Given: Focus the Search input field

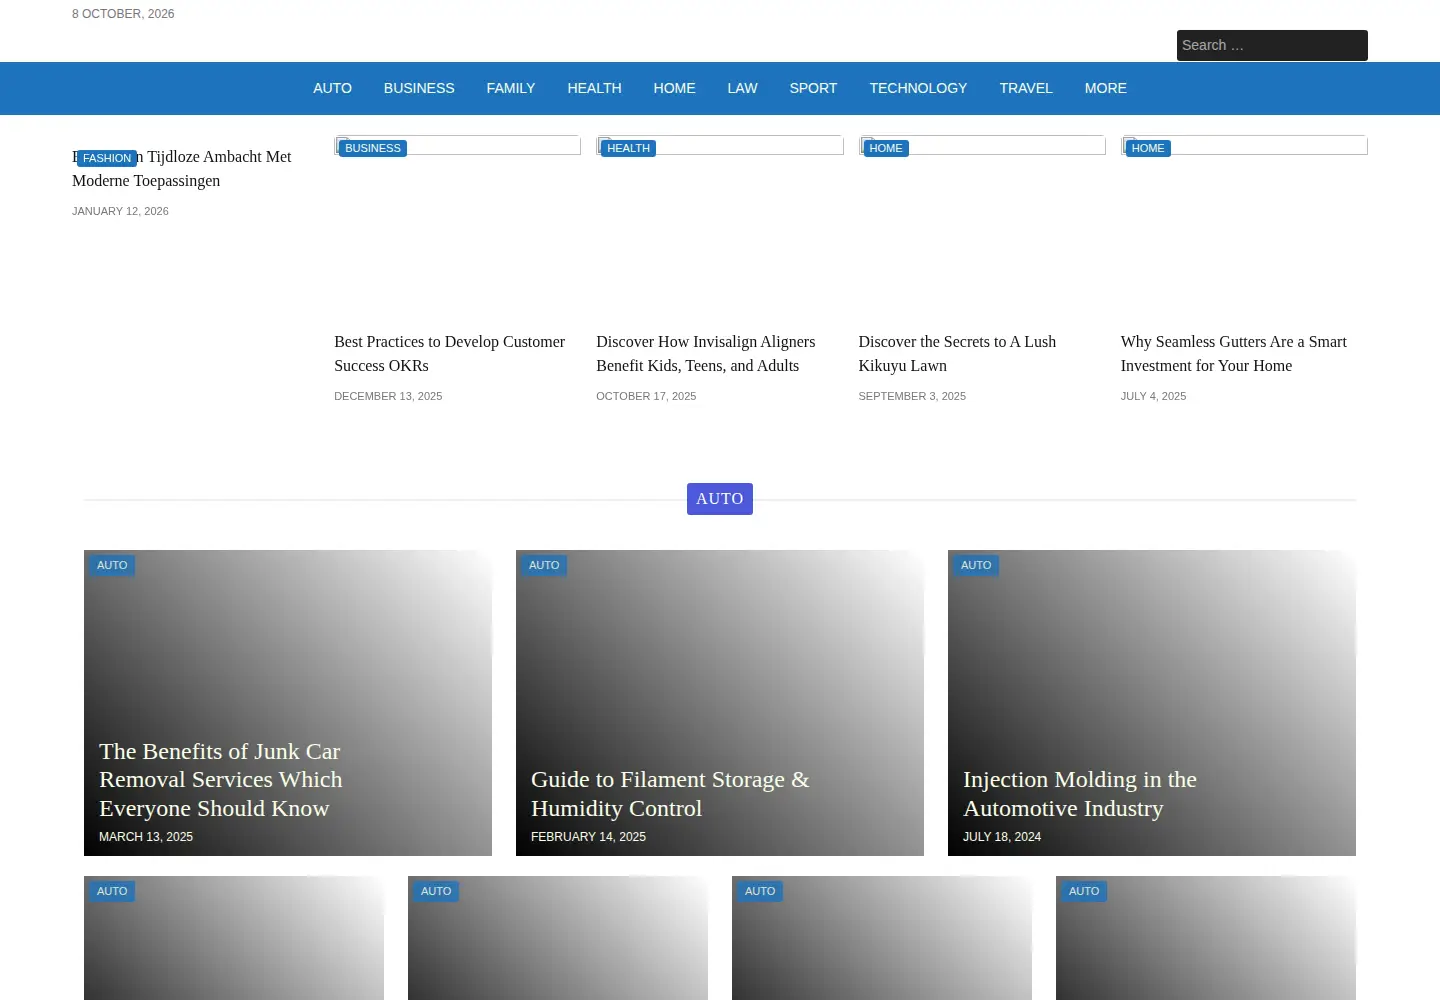Looking at the screenshot, I should 1272,45.
